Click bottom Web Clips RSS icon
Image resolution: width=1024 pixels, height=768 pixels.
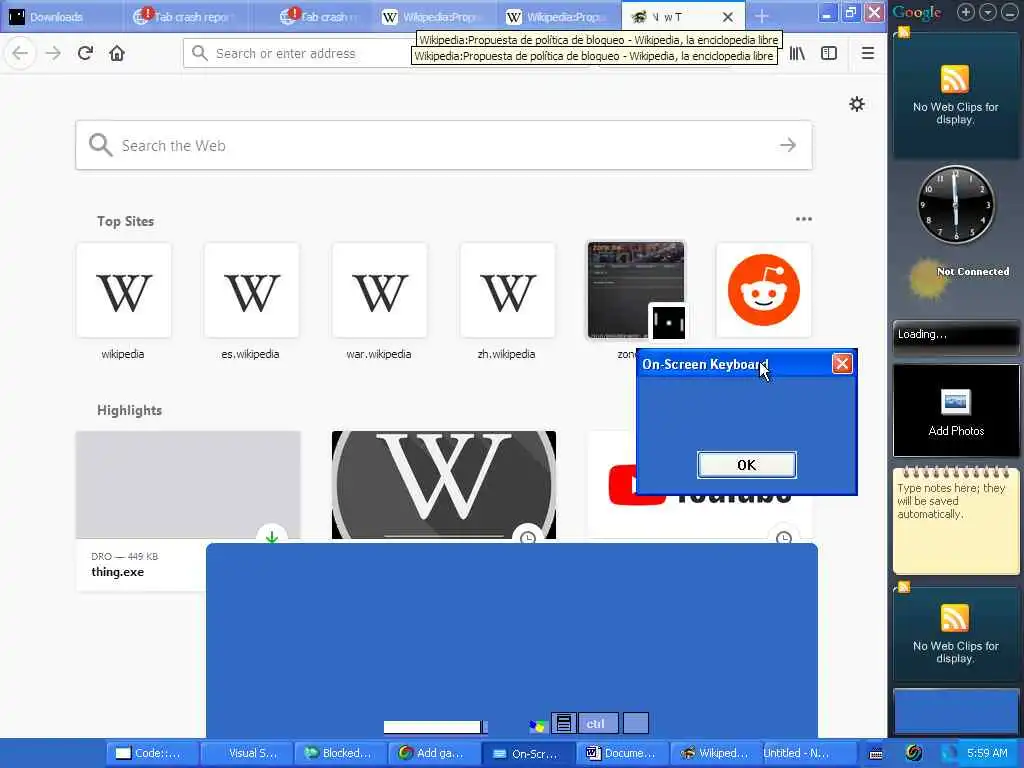(x=955, y=618)
